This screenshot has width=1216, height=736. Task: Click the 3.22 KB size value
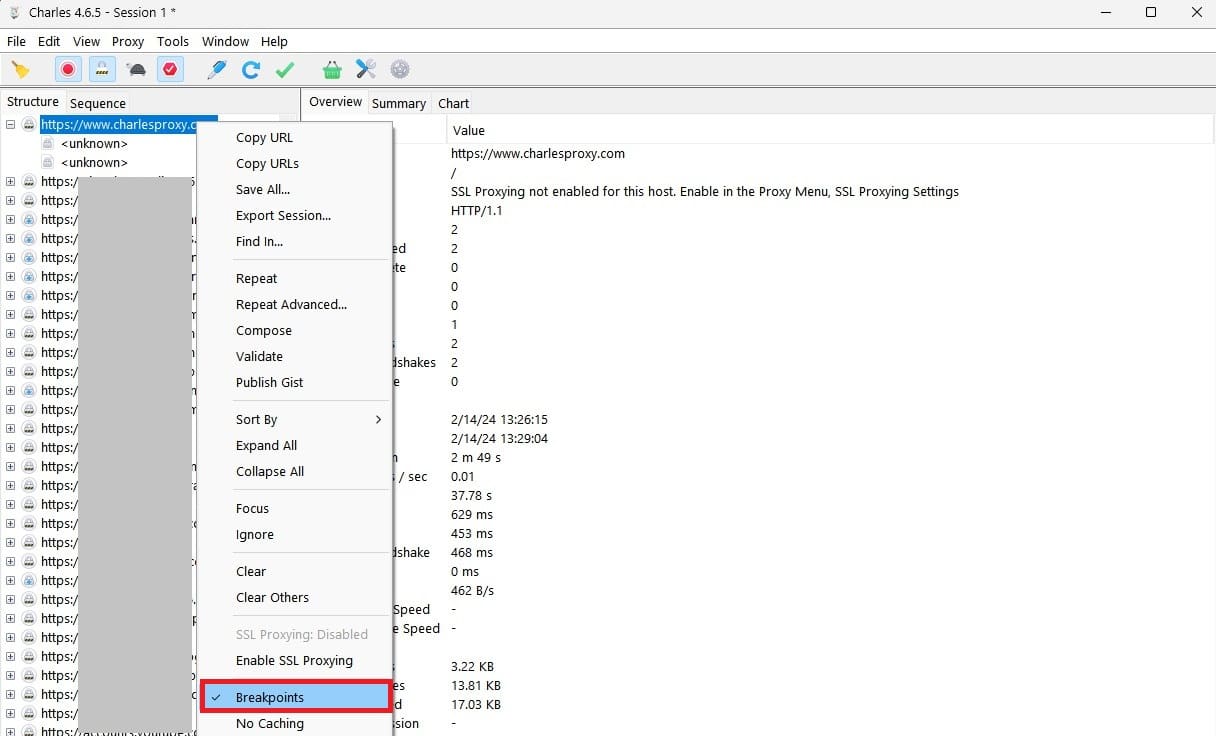473,666
